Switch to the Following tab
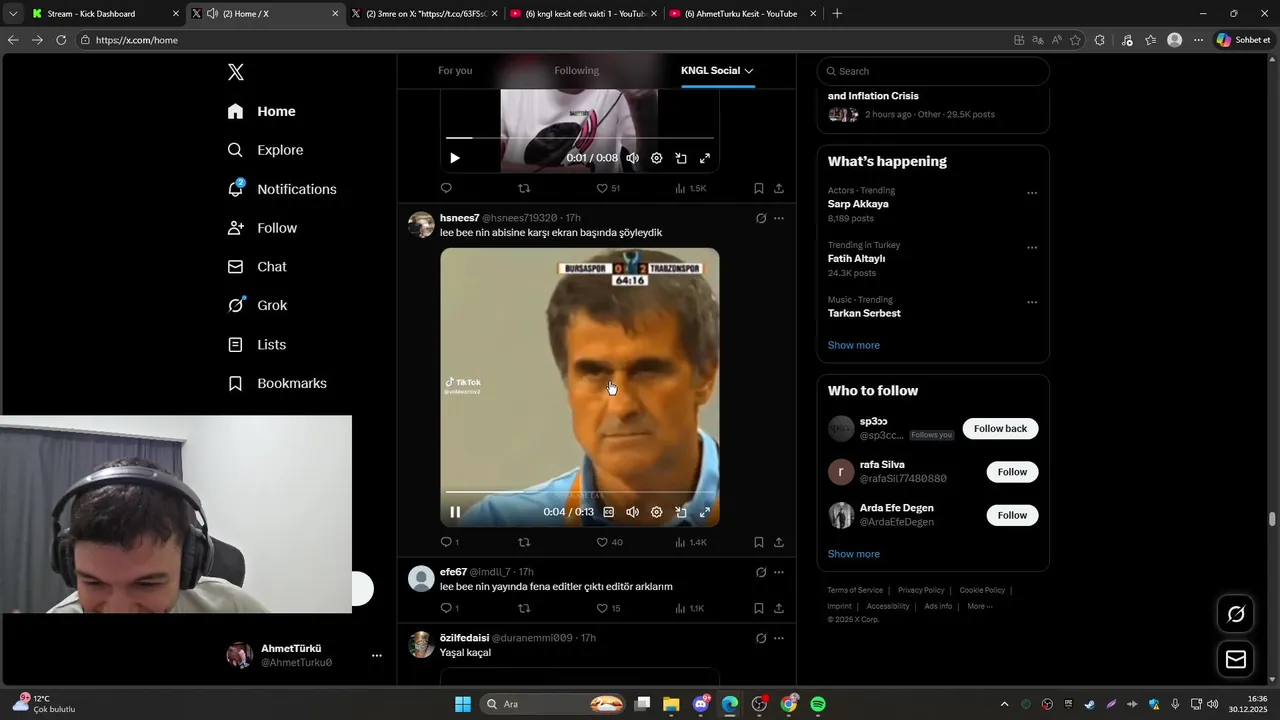The width and height of the screenshot is (1280, 720). coord(577,71)
